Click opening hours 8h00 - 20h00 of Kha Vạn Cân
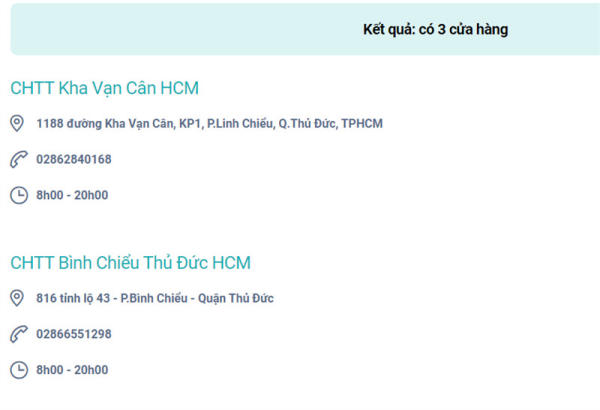 point(72,195)
